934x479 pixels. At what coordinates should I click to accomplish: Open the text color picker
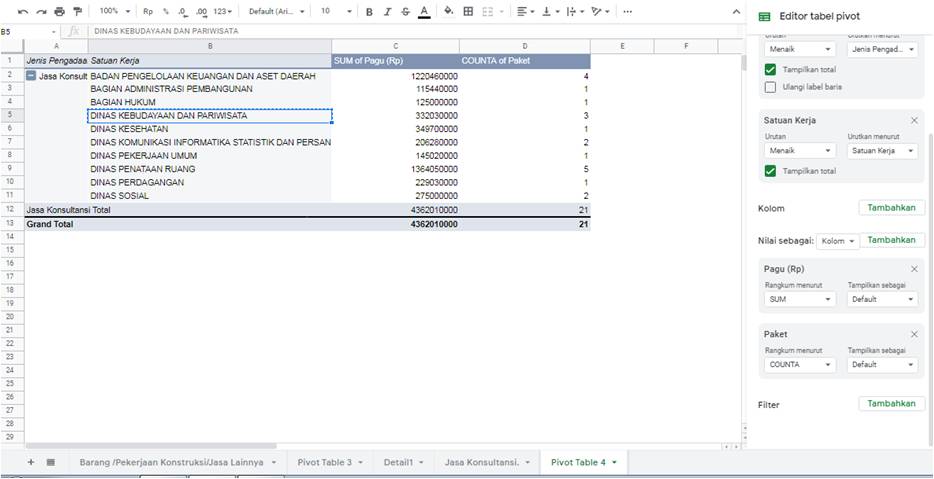coord(424,11)
